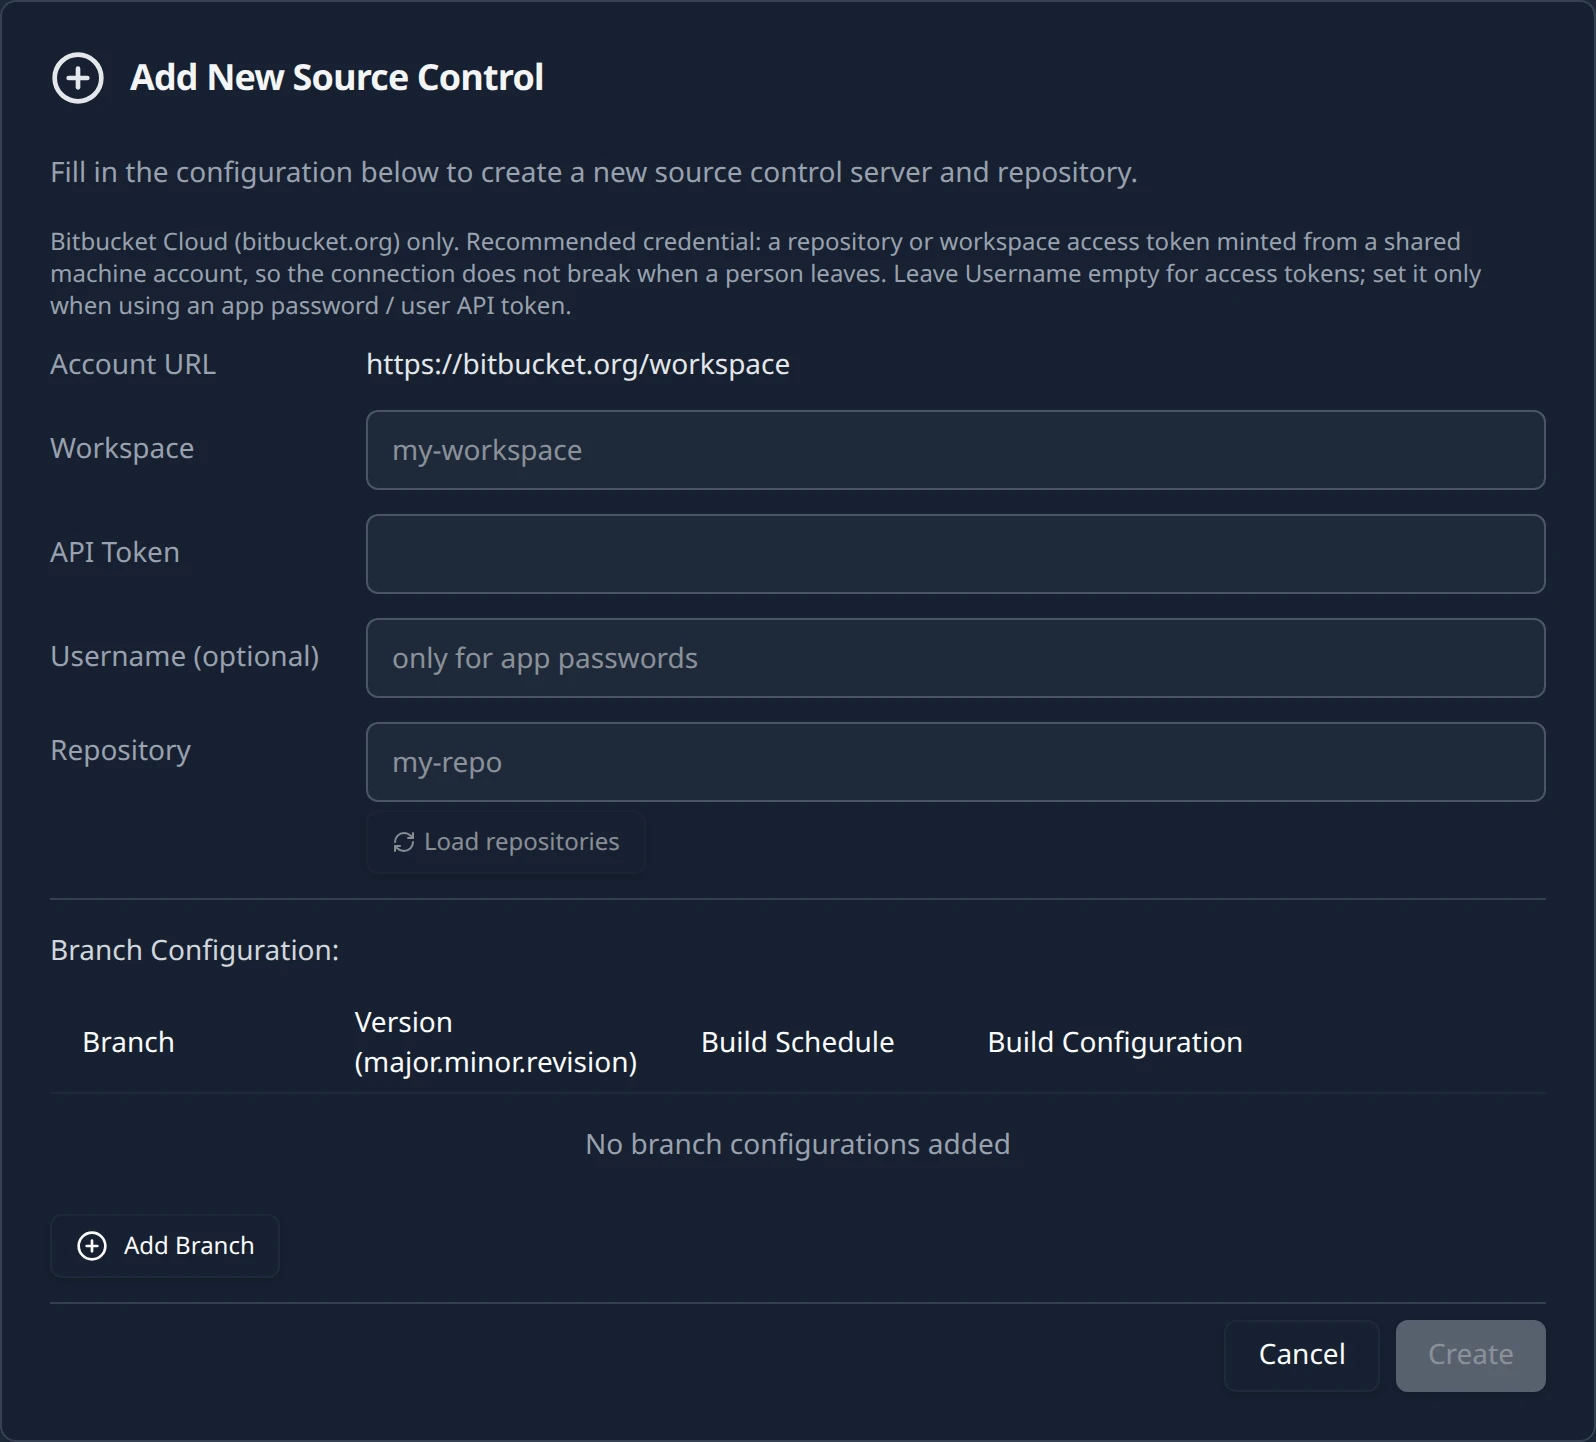Click the "Workspace" field label
Screen dimensions: 1596x1442
[122, 449]
